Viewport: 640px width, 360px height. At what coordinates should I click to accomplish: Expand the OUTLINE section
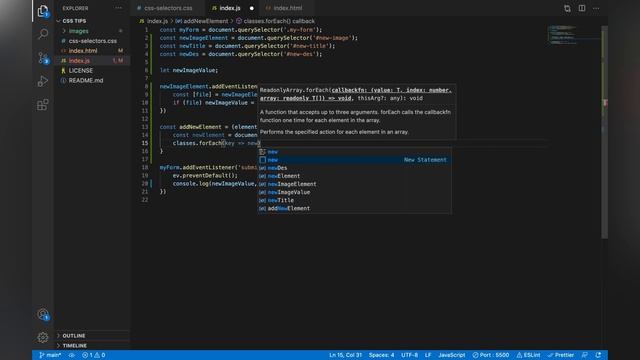point(92,336)
